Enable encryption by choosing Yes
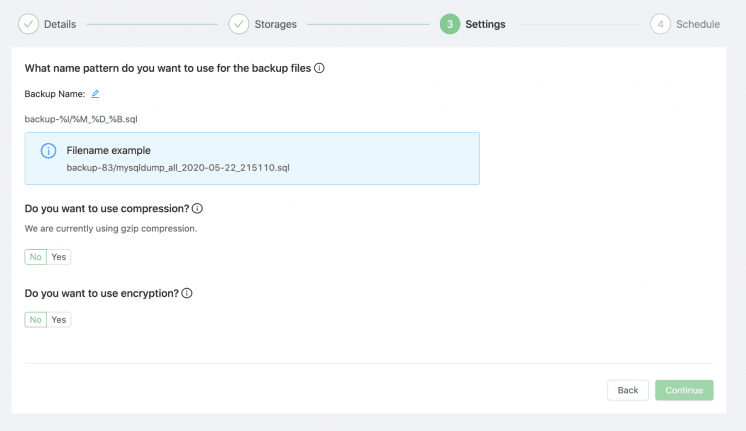Image resolution: width=746 pixels, height=431 pixels. [x=59, y=319]
